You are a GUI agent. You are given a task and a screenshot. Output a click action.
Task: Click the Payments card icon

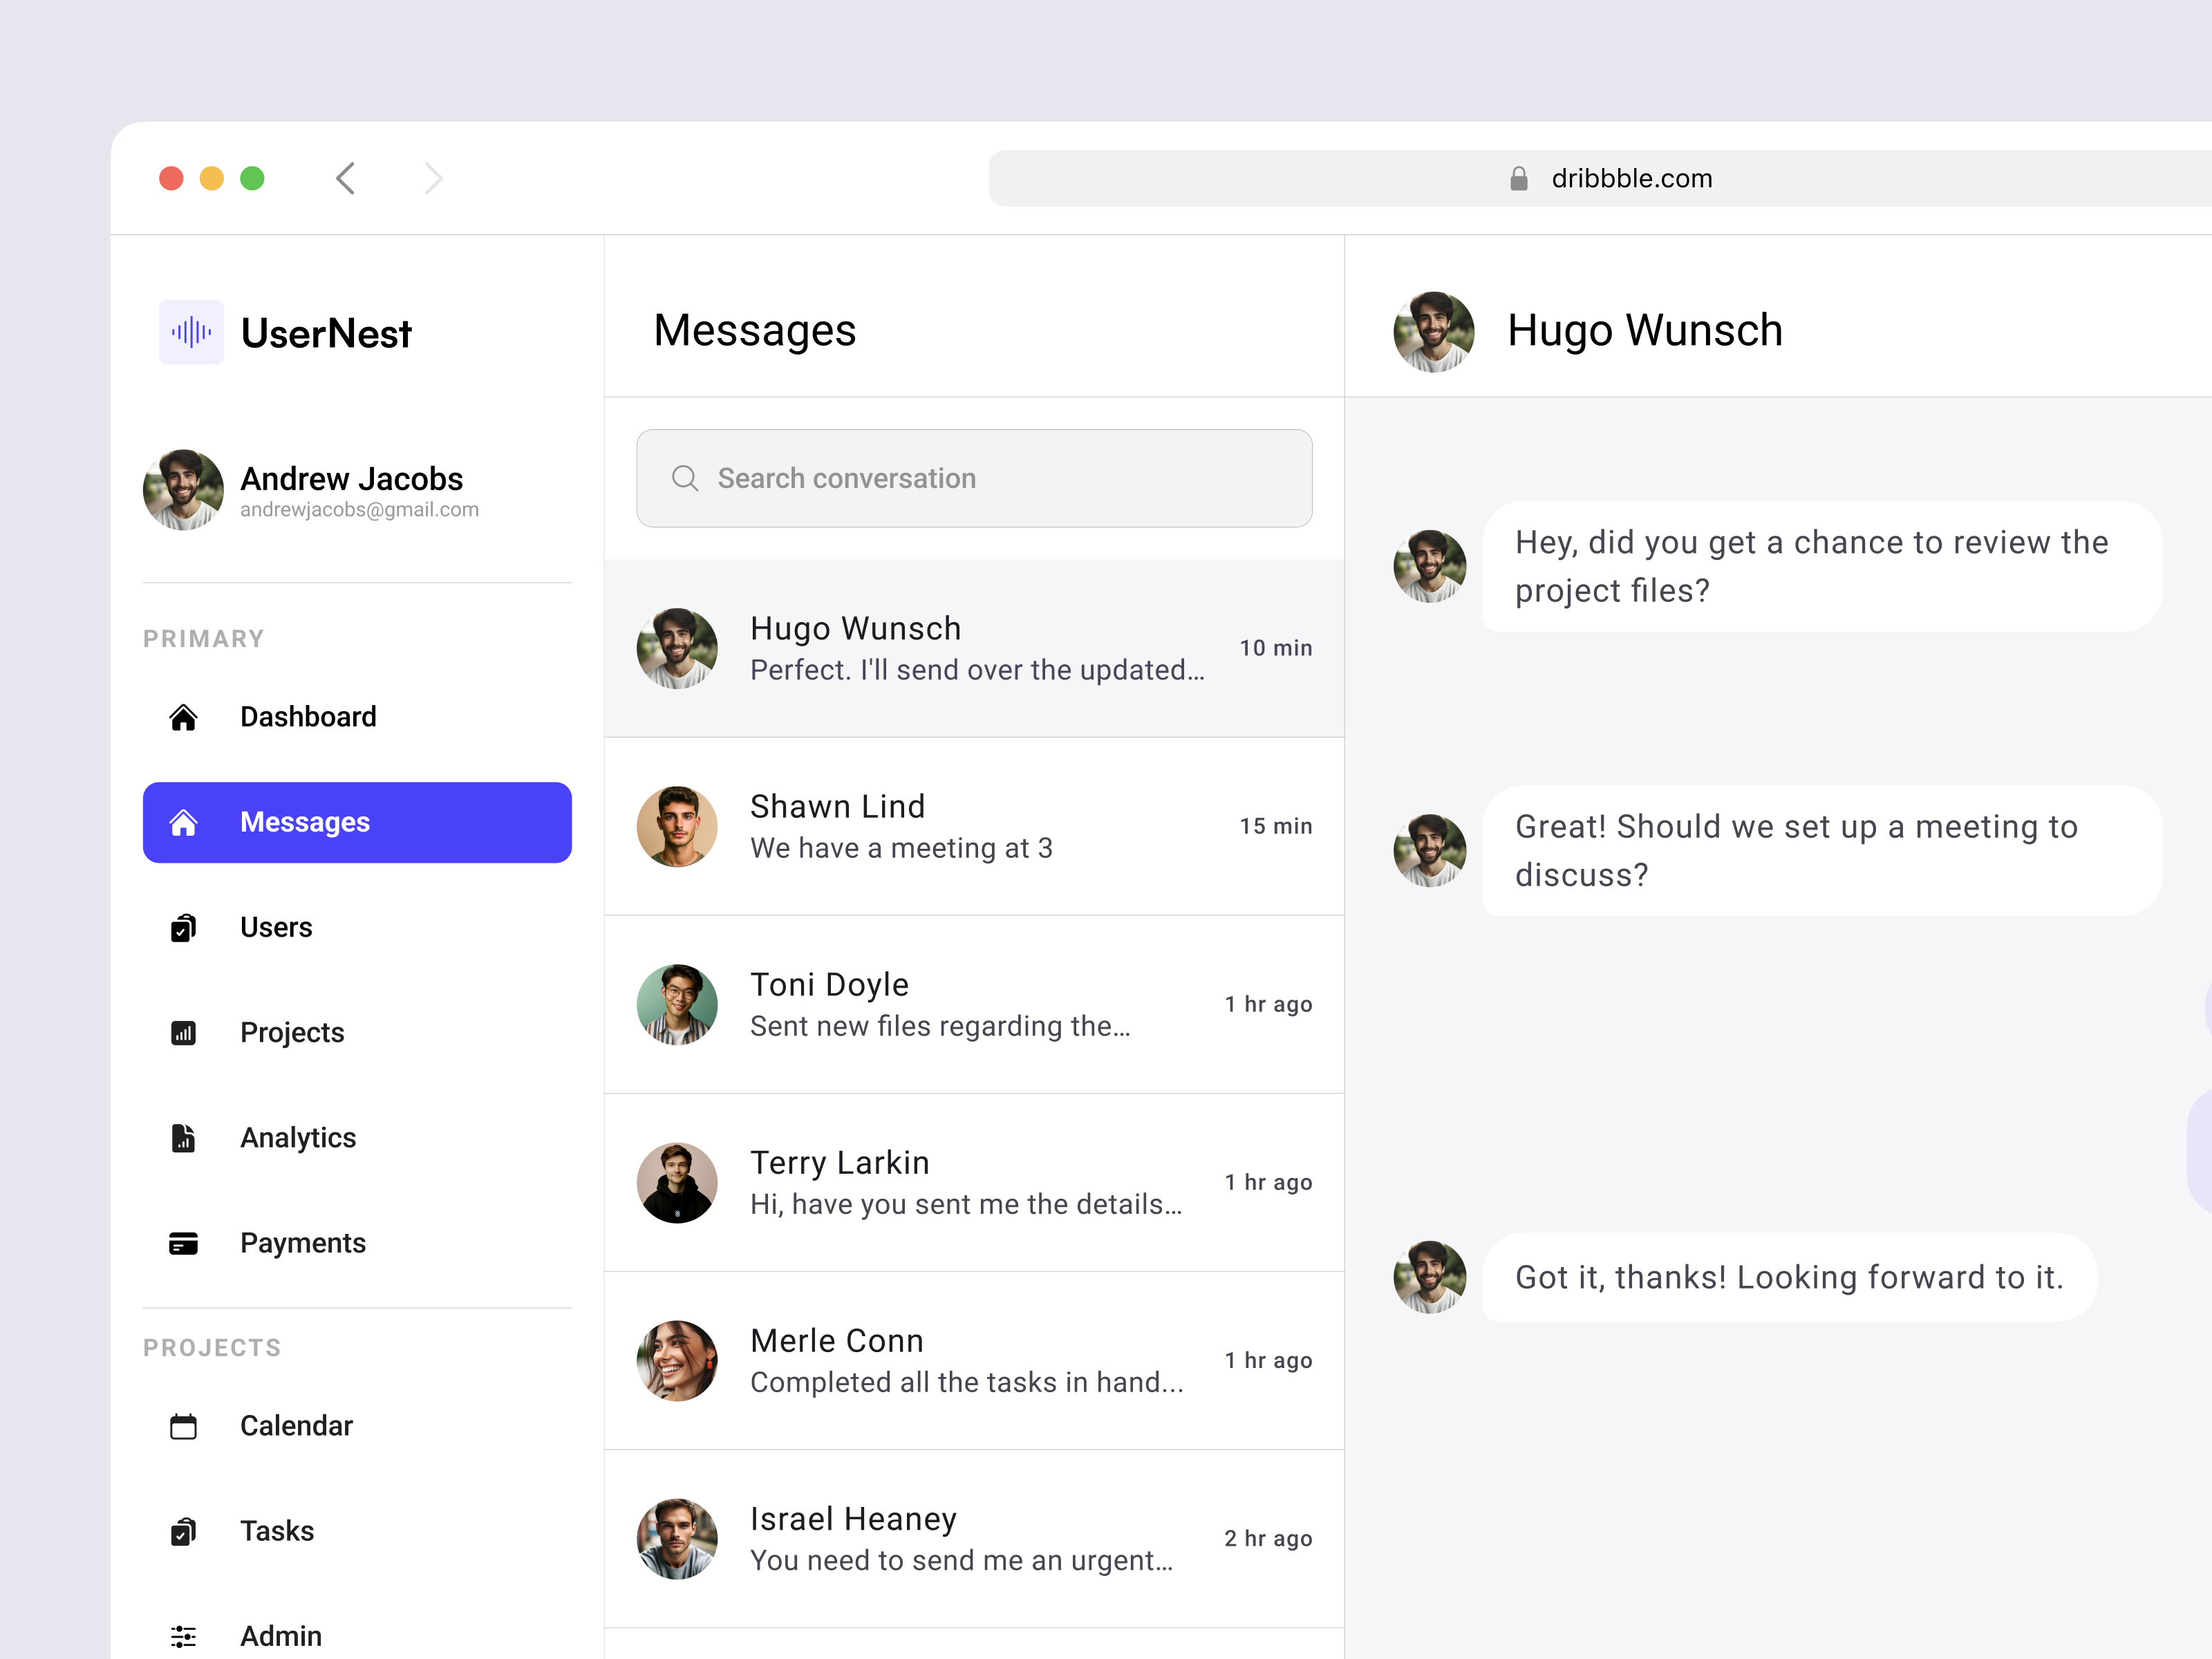pyautogui.click(x=183, y=1243)
